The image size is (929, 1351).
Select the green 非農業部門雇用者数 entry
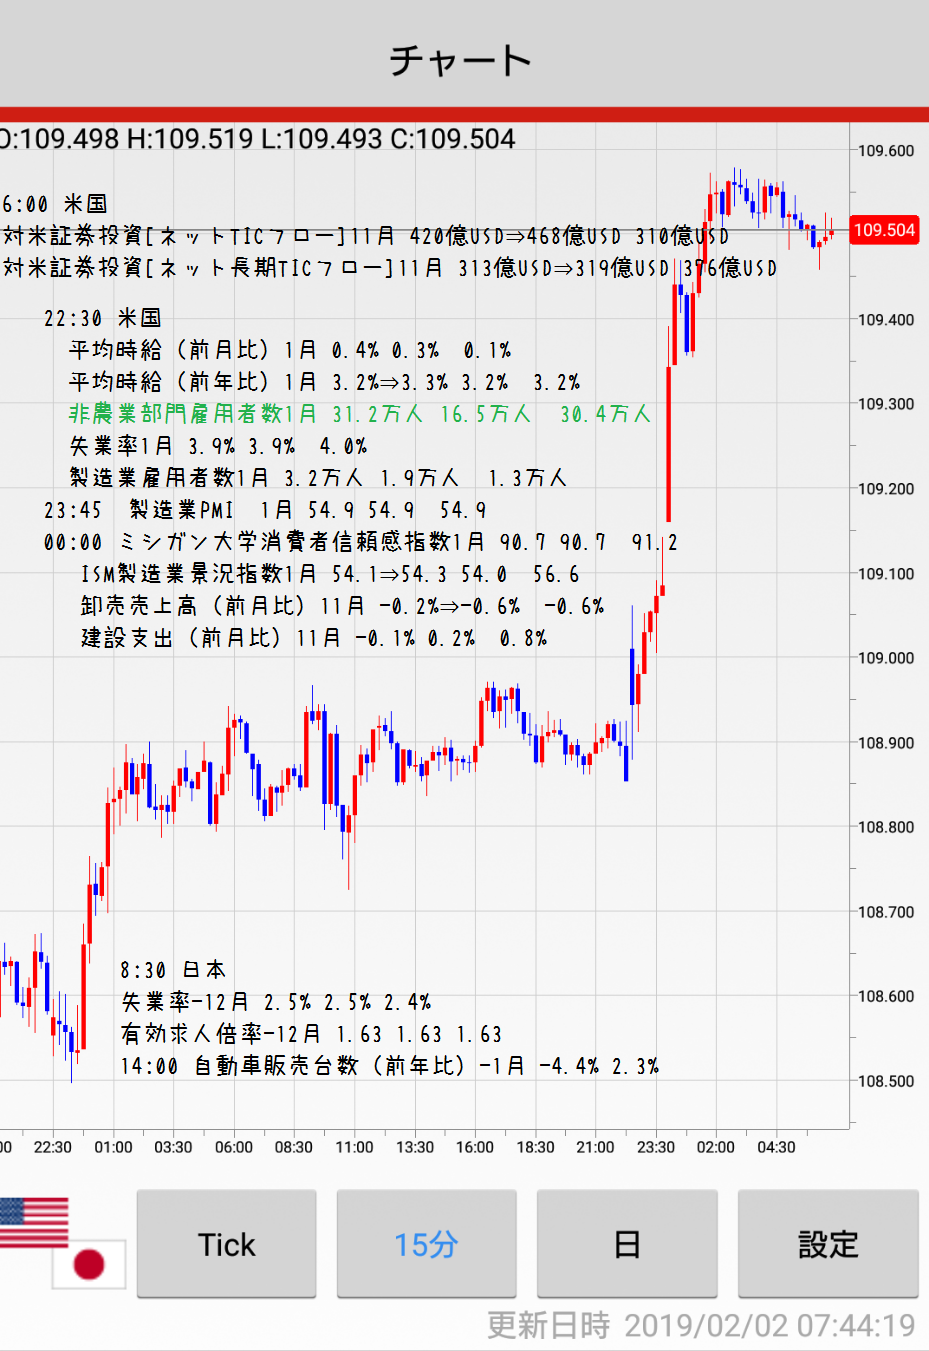click(x=360, y=414)
